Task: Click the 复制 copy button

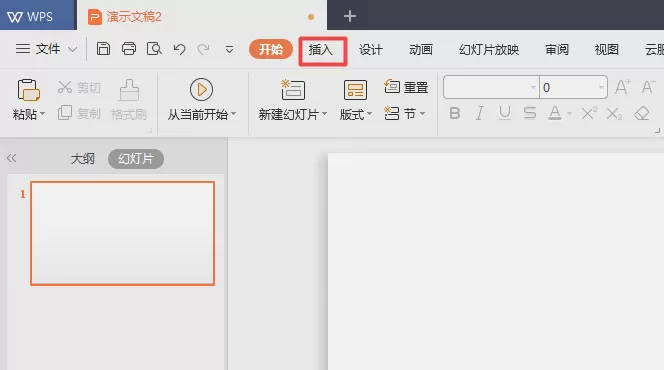Action: tap(79, 113)
